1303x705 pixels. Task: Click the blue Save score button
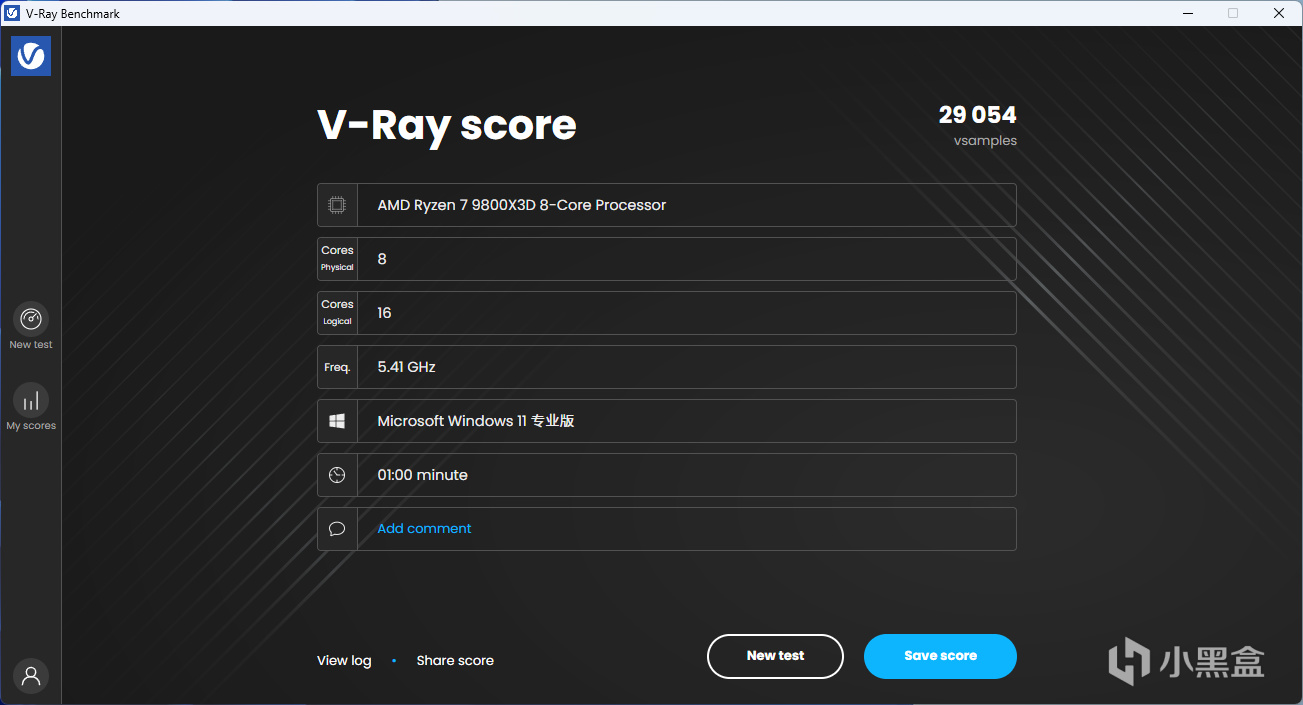940,656
